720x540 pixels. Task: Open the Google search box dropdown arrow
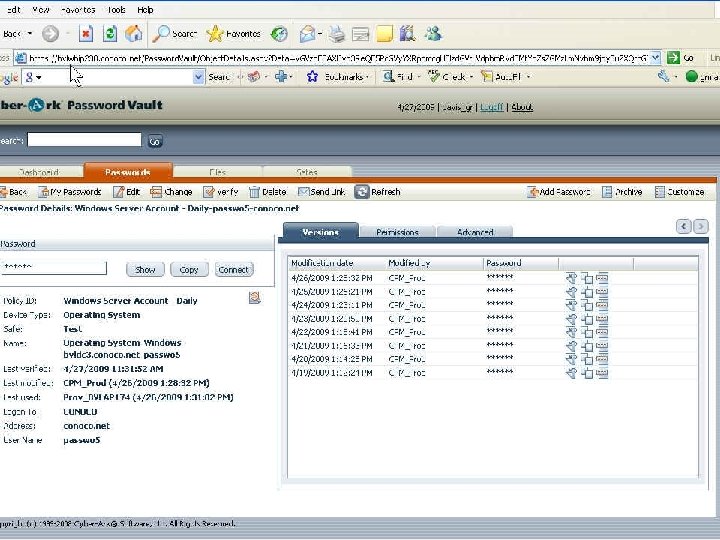click(198, 77)
